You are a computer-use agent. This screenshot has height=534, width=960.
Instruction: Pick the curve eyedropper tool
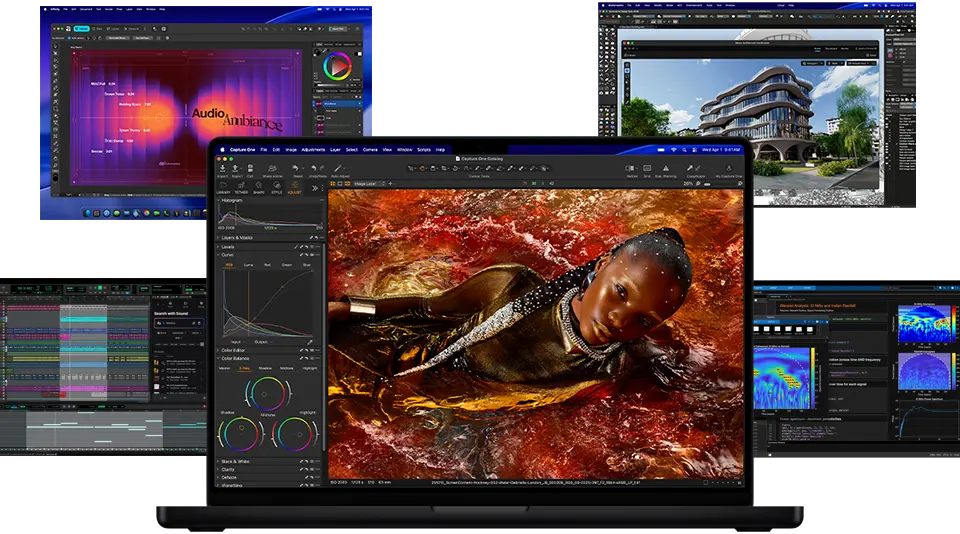[309, 342]
